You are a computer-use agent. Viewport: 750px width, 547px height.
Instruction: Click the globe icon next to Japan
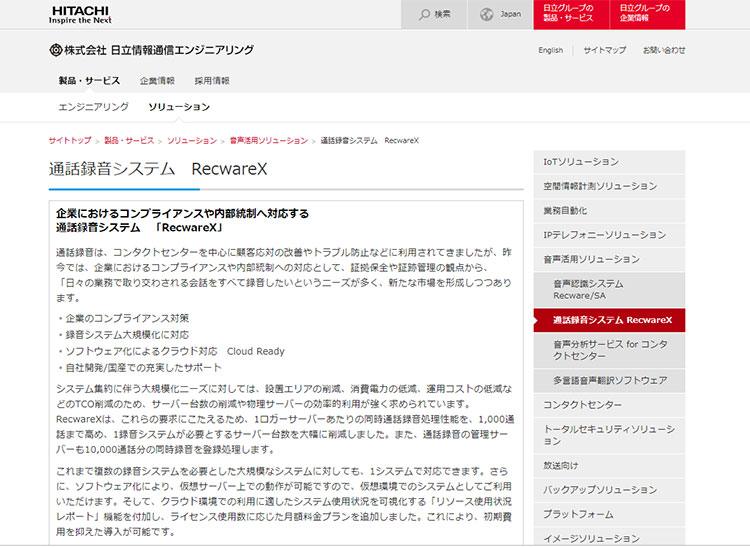486,14
